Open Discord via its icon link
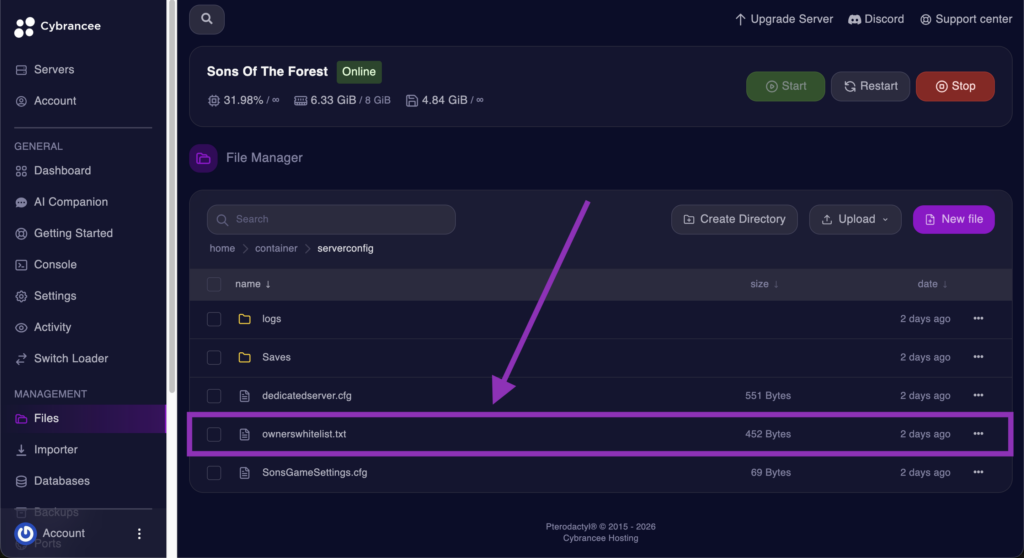Image resolution: width=1024 pixels, height=558 pixels. 855,19
